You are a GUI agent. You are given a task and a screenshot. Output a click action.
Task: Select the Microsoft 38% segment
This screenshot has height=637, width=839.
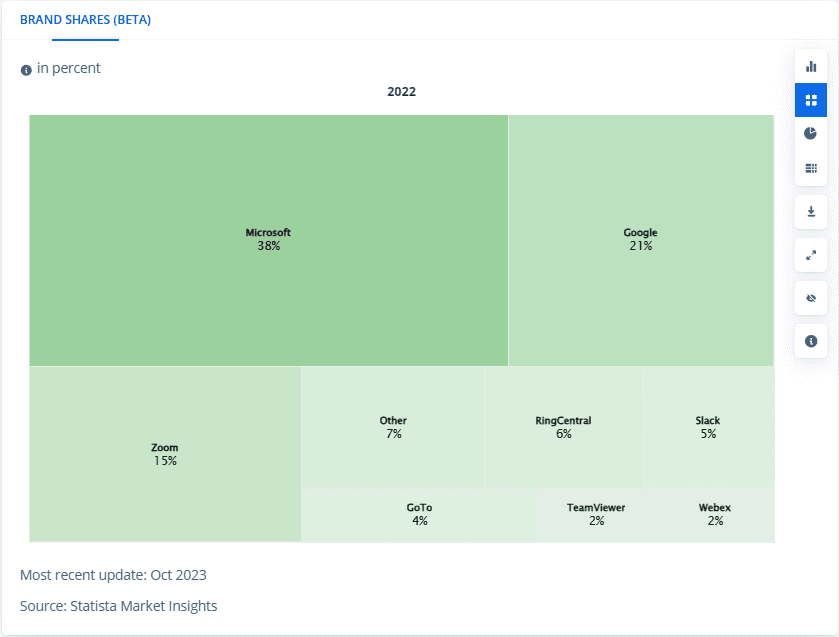268,238
